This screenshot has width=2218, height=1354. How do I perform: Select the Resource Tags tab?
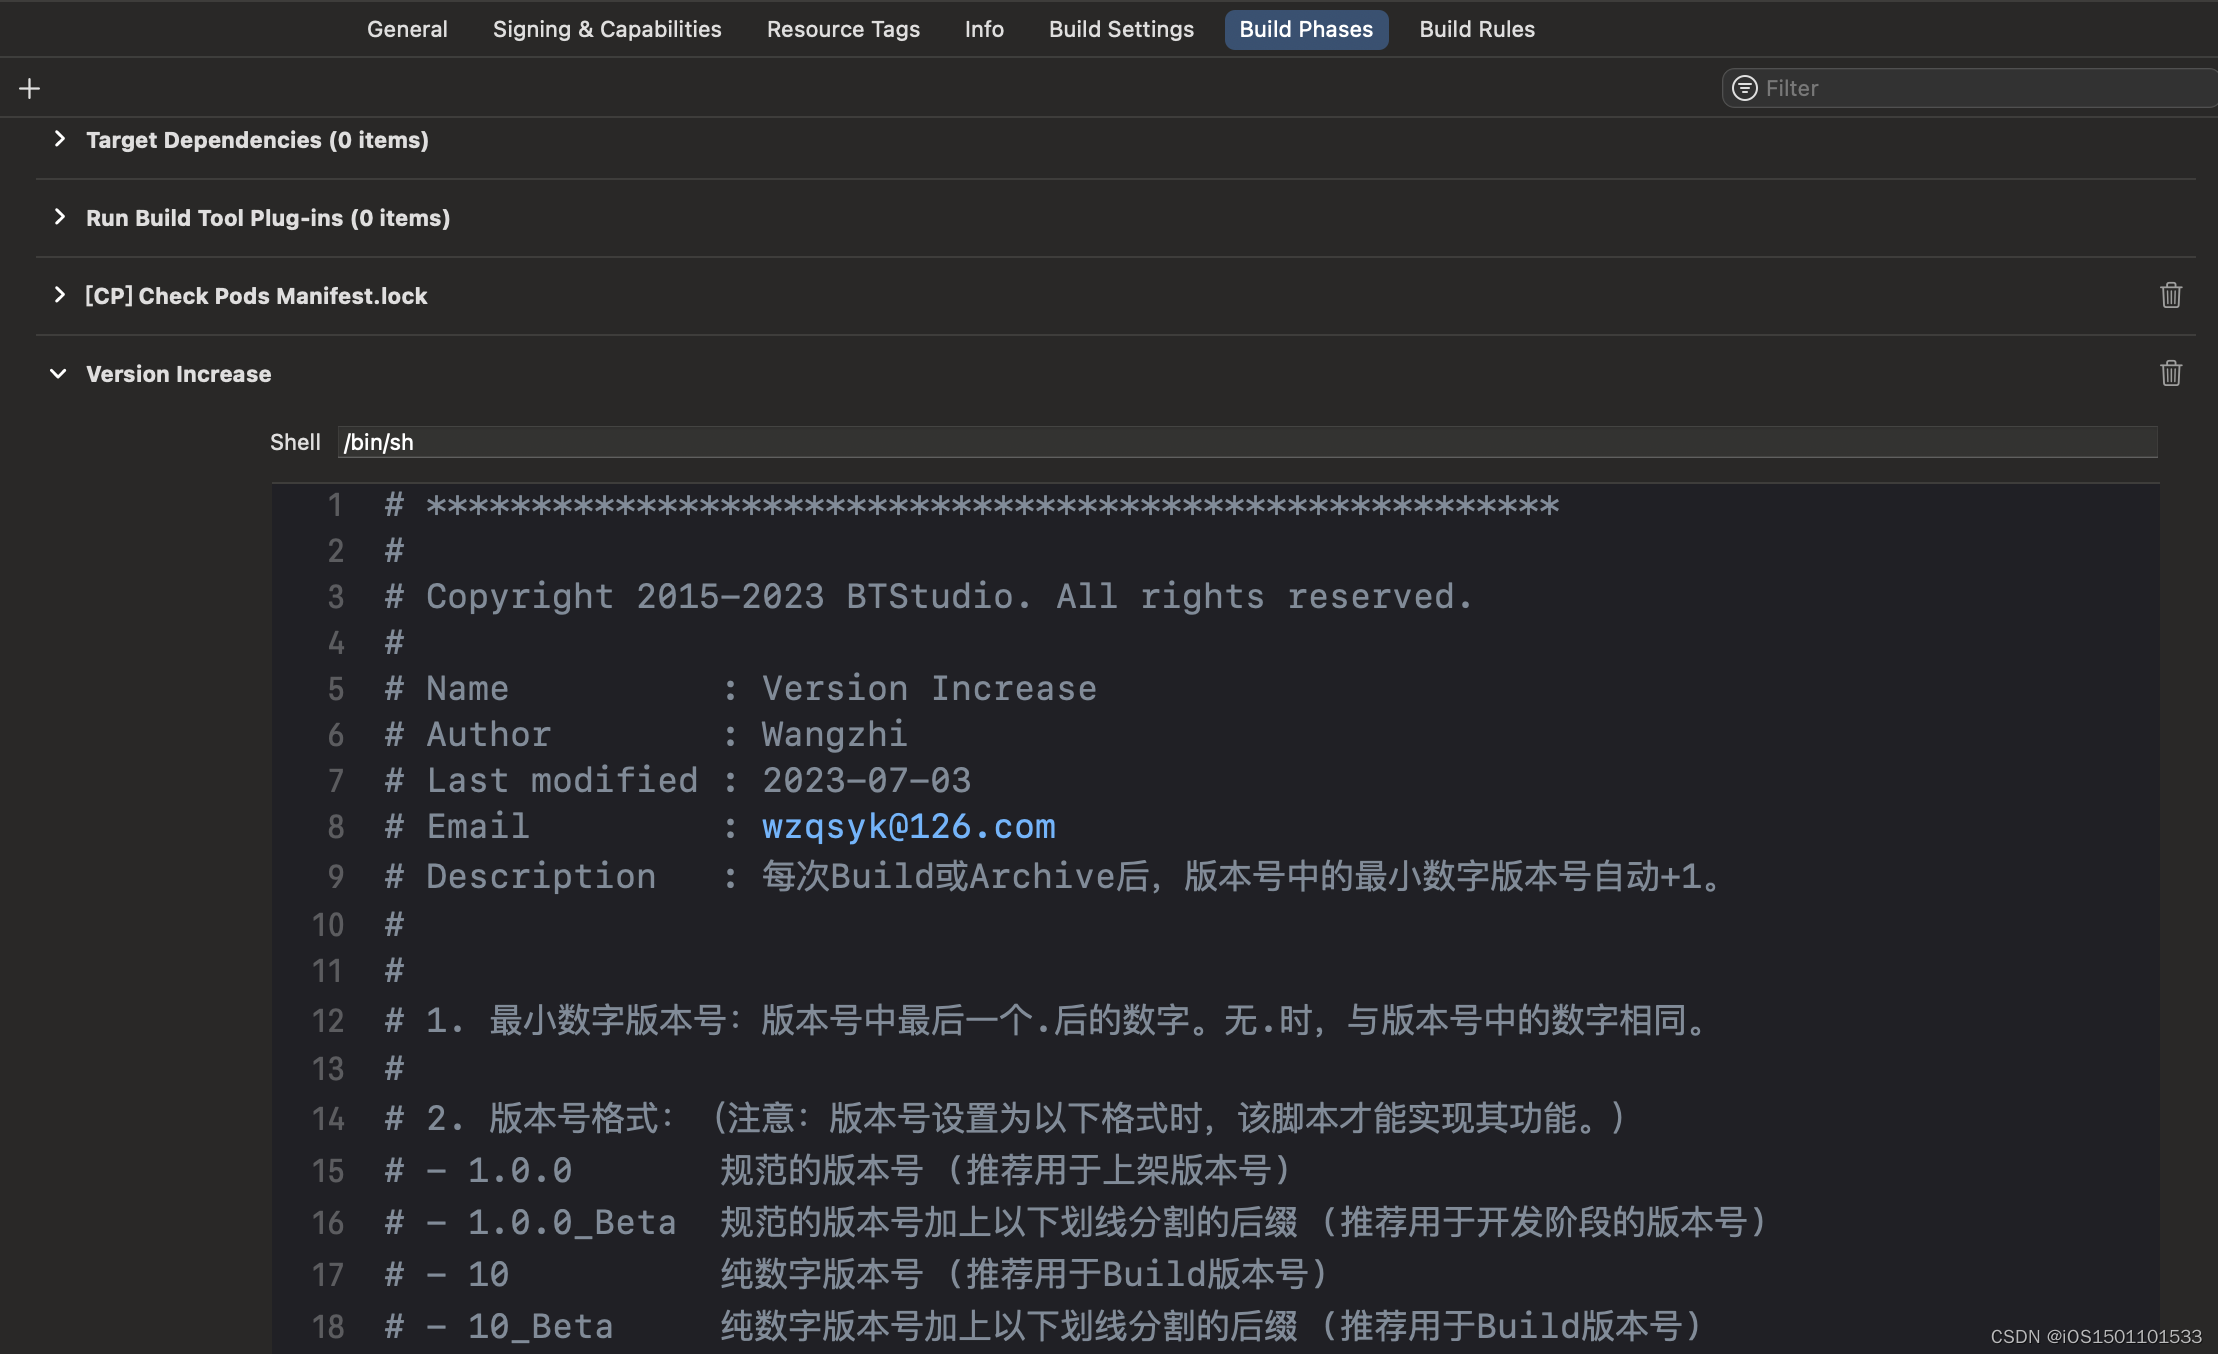[x=843, y=30]
